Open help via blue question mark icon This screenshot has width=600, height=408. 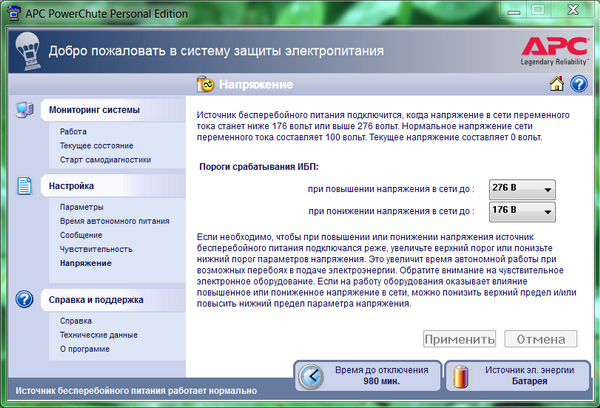click(x=579, y=84)
